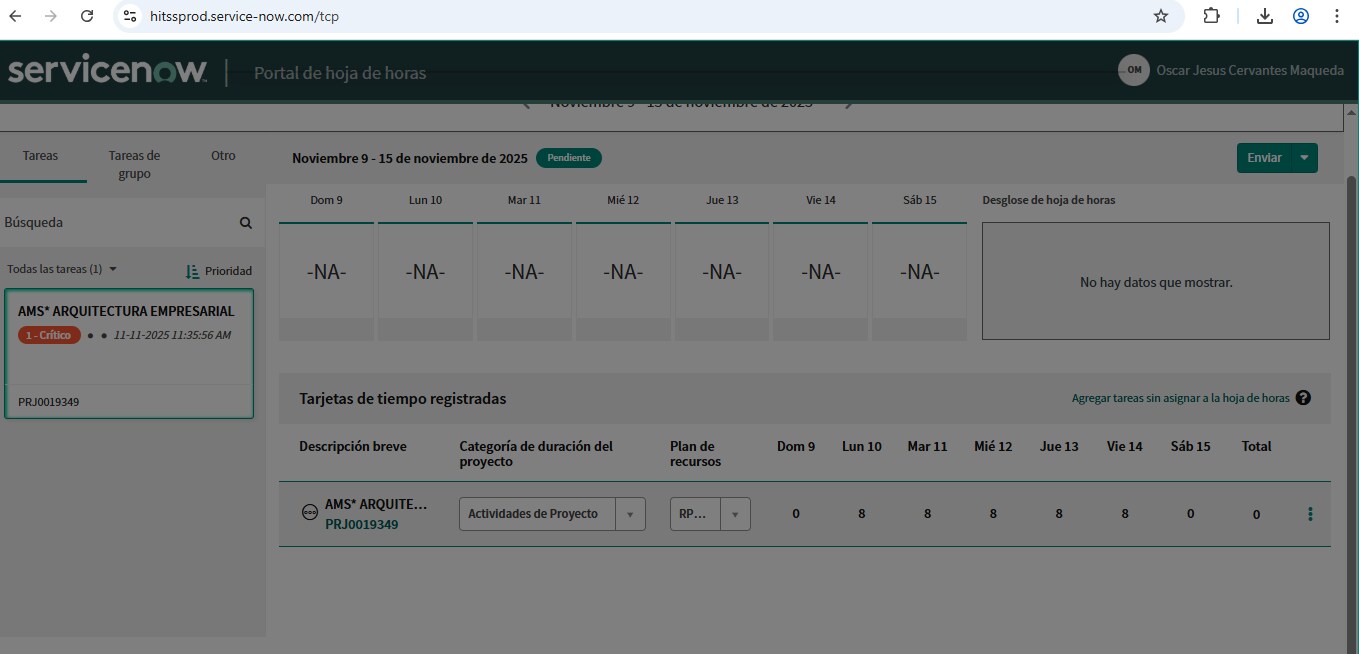This screenshot has width=1359, height=654.
Task: Open the help icon beside Agregar tareas
Action: tap(1303, 397)
